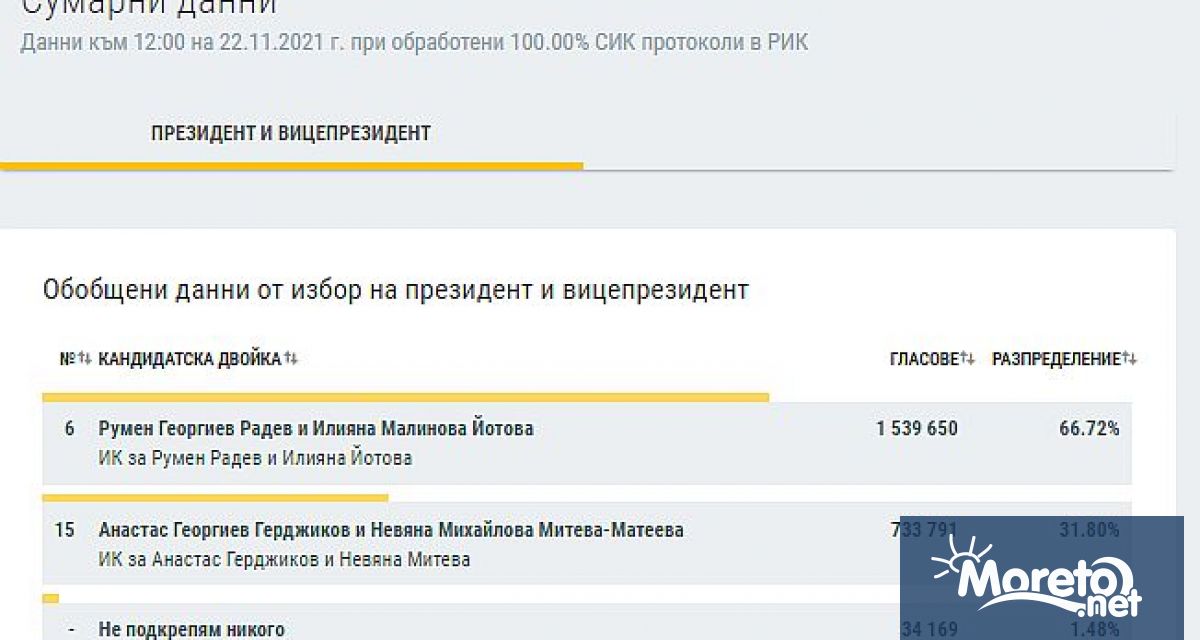Image resolution: width=1200 pixels, height=640 pixels.
Task: Click the yellow result bar above Герджиков
Action: [215, 497]
